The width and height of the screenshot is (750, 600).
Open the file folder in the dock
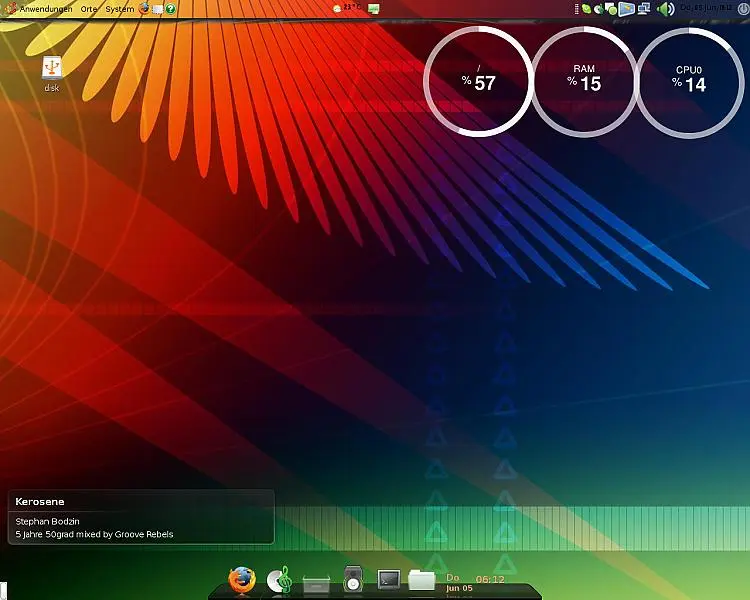[421, 579]
